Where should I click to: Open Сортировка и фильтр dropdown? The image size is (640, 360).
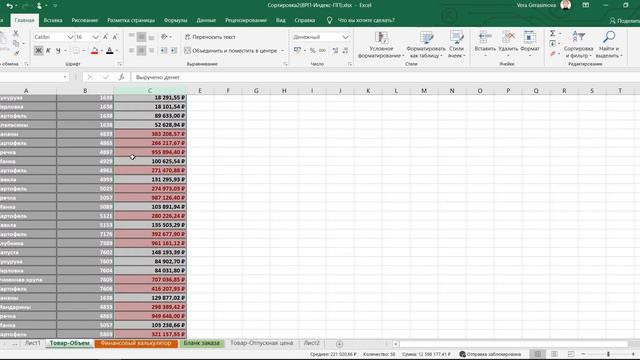(578, 44)
